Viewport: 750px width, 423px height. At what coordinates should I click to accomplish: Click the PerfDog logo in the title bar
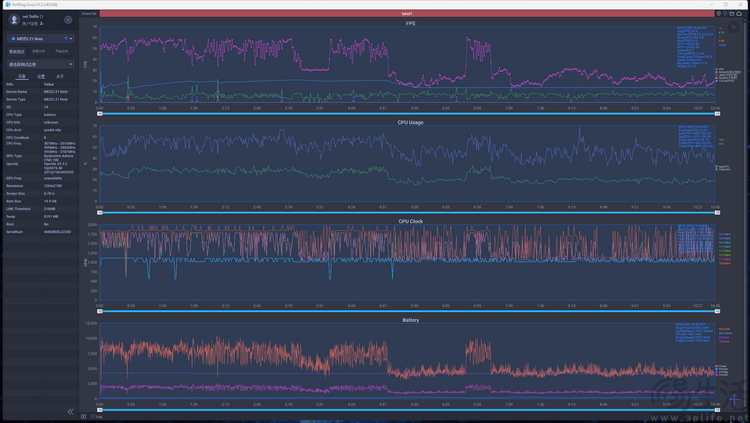(x=8, y=4)
